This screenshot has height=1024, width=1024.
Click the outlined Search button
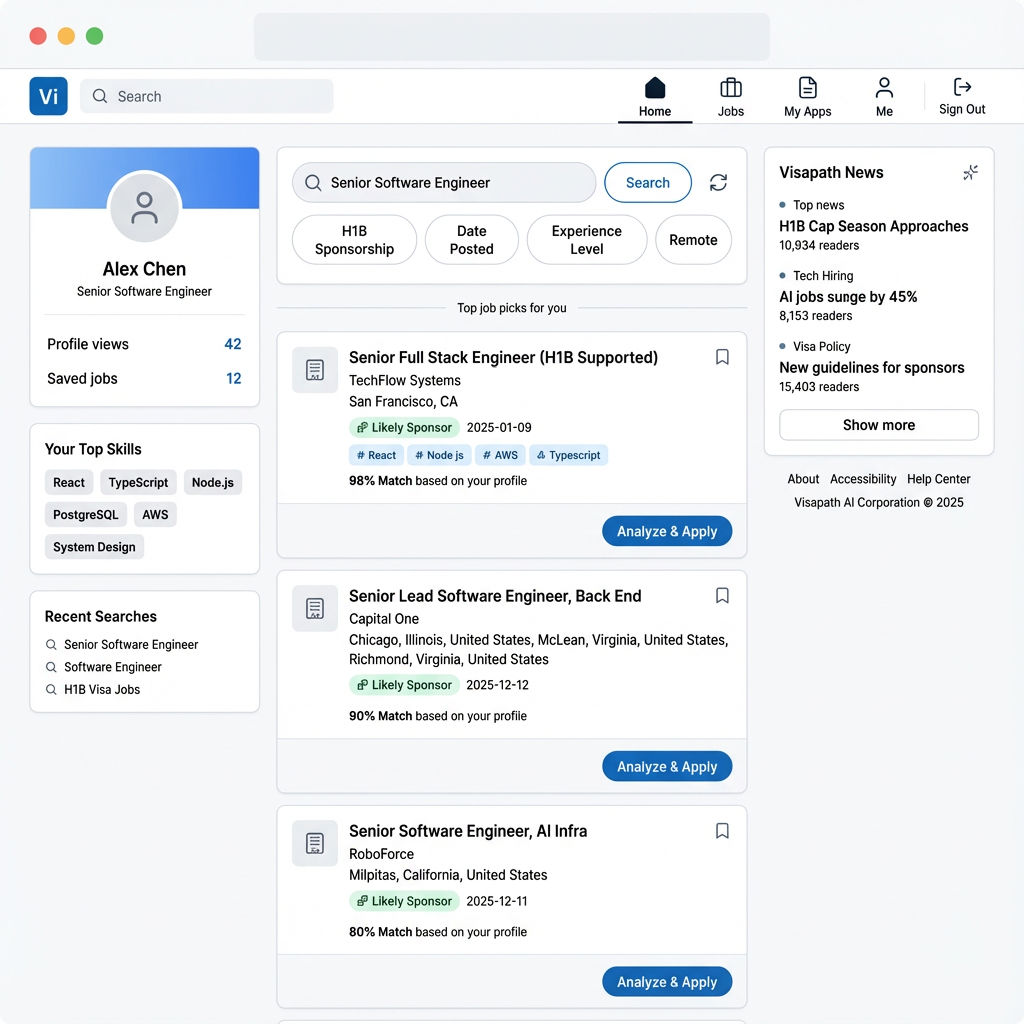[648, 183]
